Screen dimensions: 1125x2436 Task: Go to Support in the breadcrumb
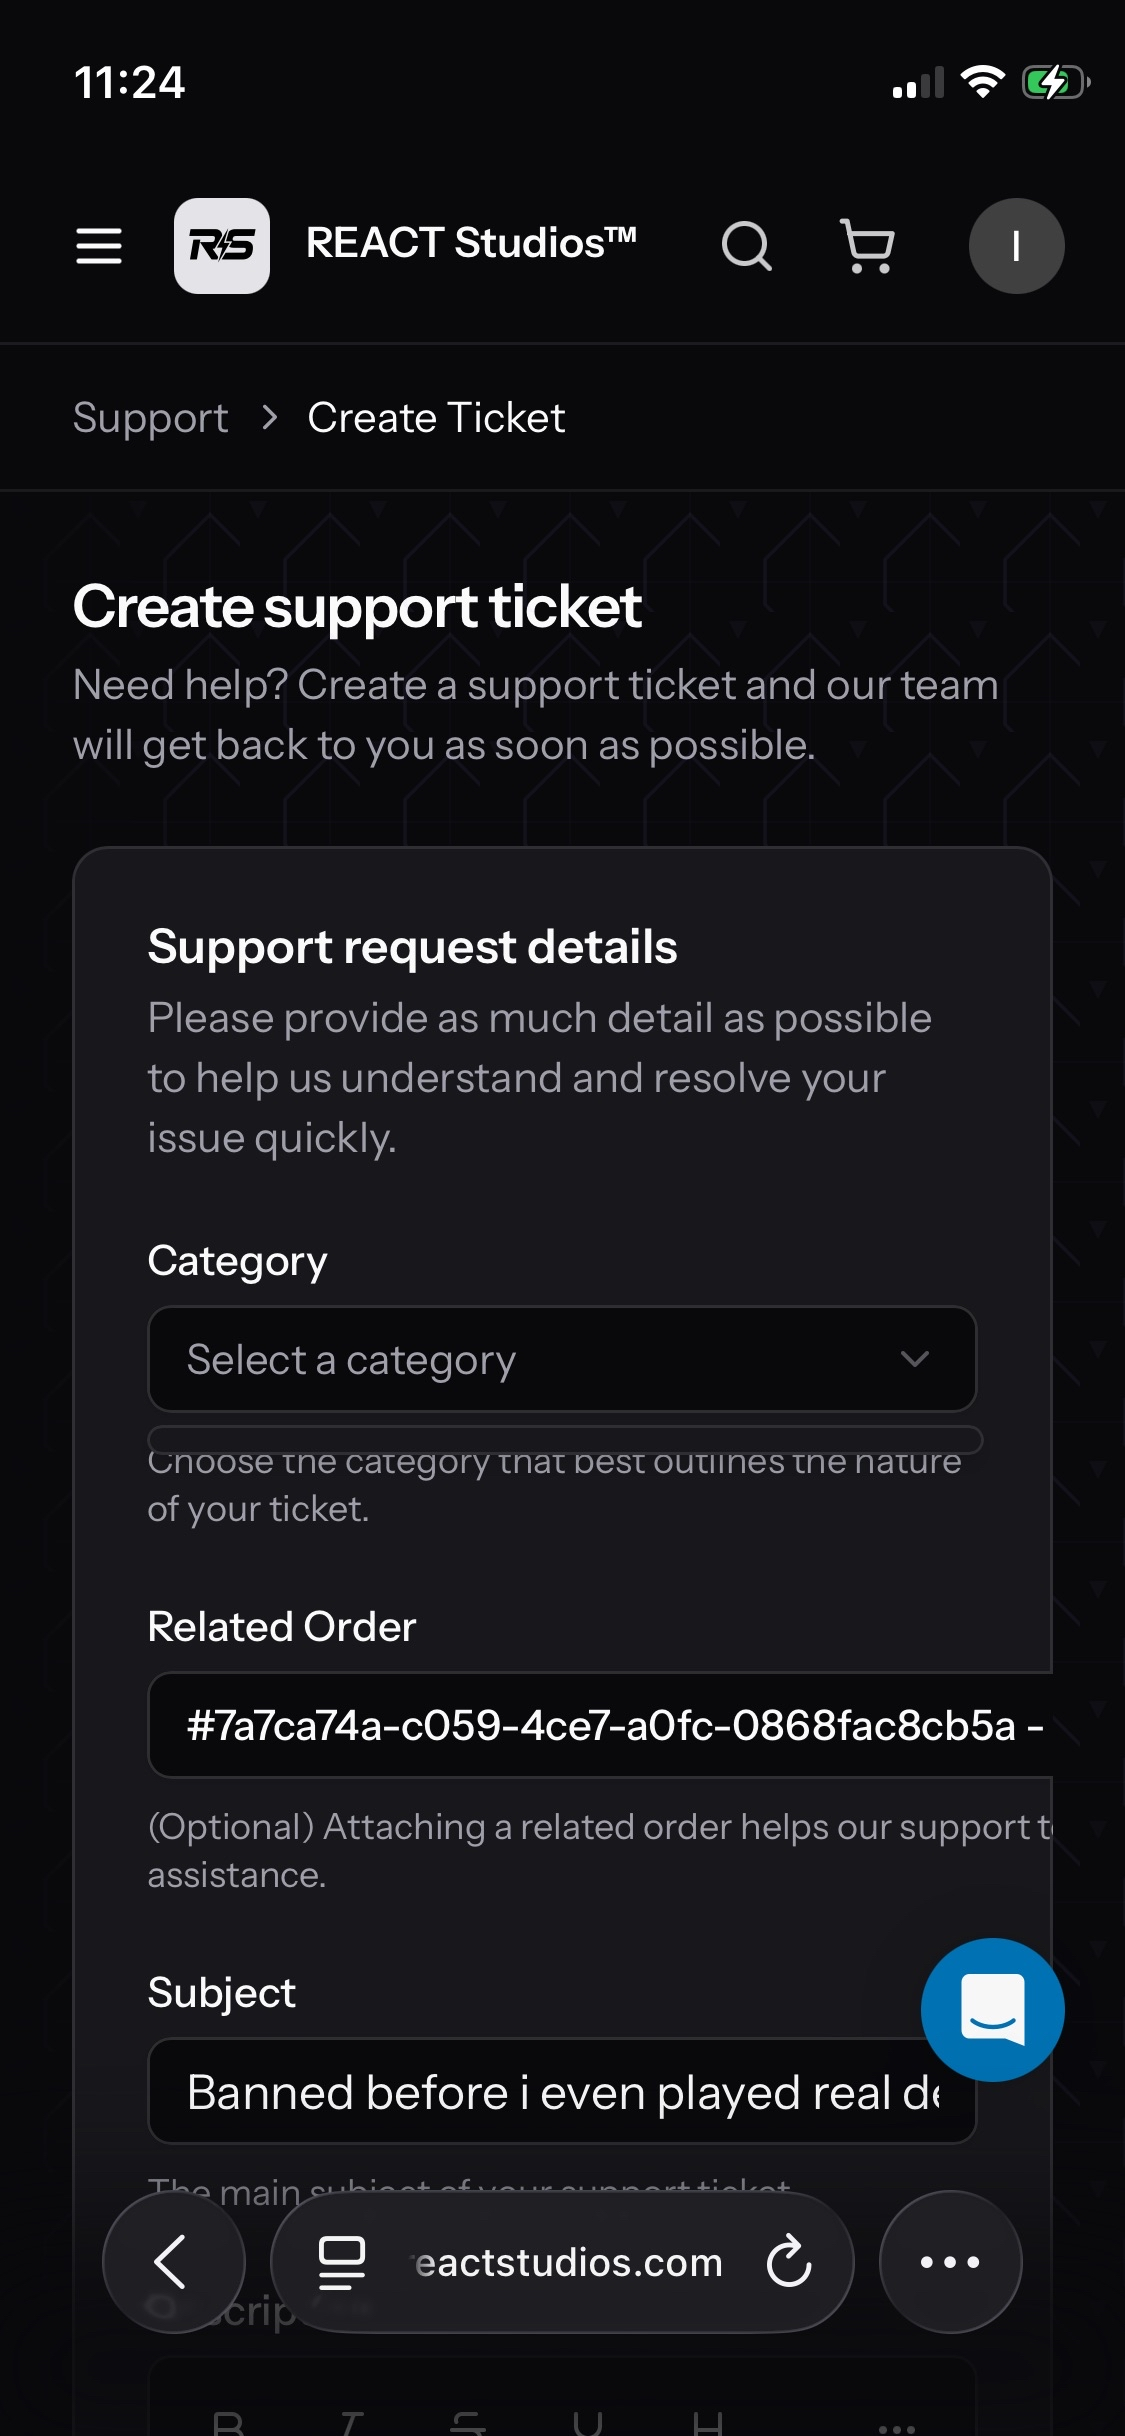151,418
